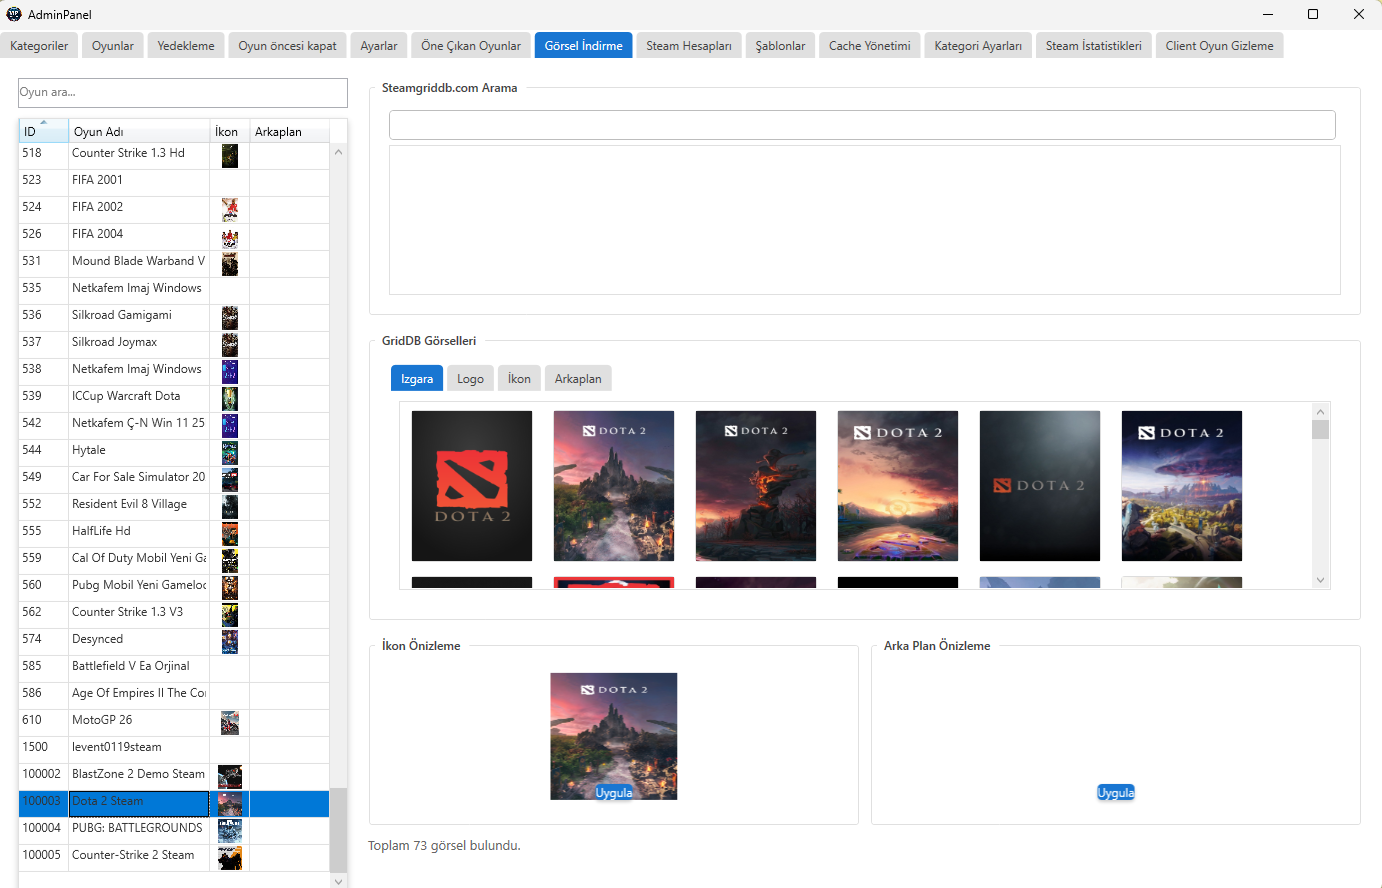Click Uygula under the background preview
This screenshot has height=888, width=1382.
1116,793
